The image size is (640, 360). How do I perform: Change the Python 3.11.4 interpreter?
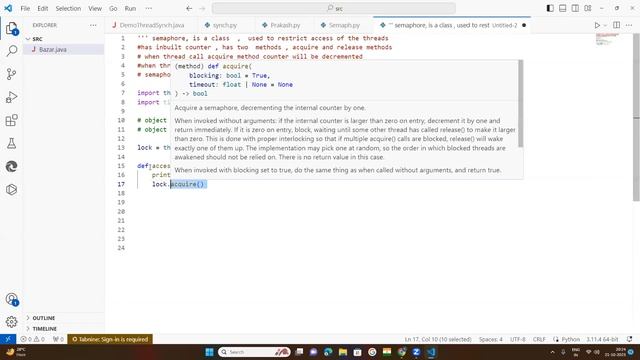pos(602,339)
